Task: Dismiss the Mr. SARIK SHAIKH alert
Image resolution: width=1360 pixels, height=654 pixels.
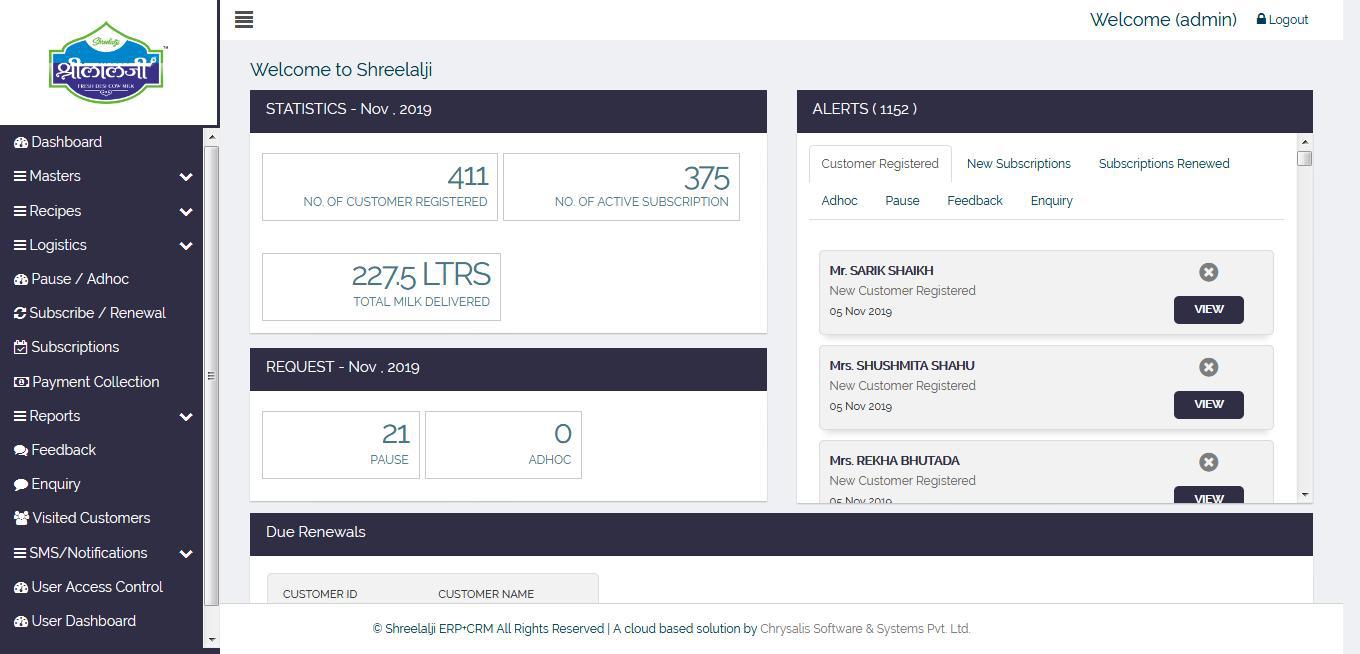Action: (1208, 272)
